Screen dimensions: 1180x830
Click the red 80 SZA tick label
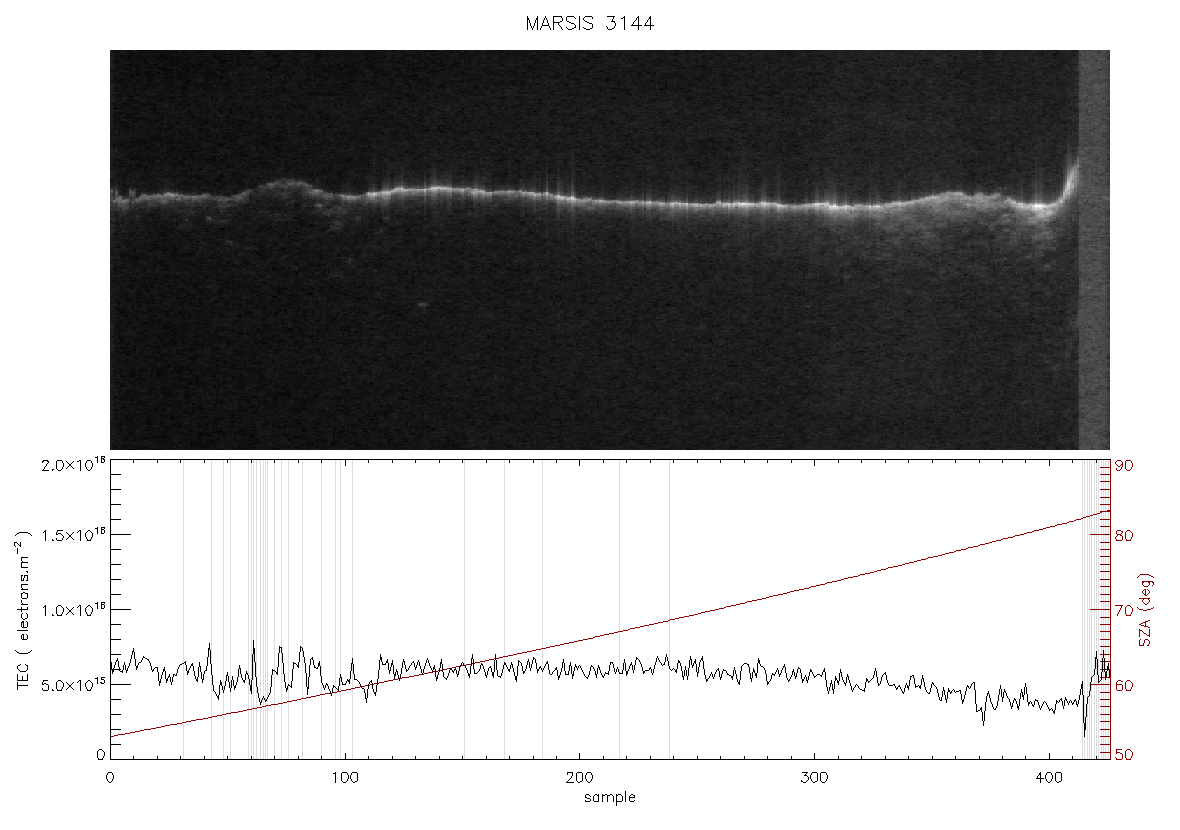1124,536
